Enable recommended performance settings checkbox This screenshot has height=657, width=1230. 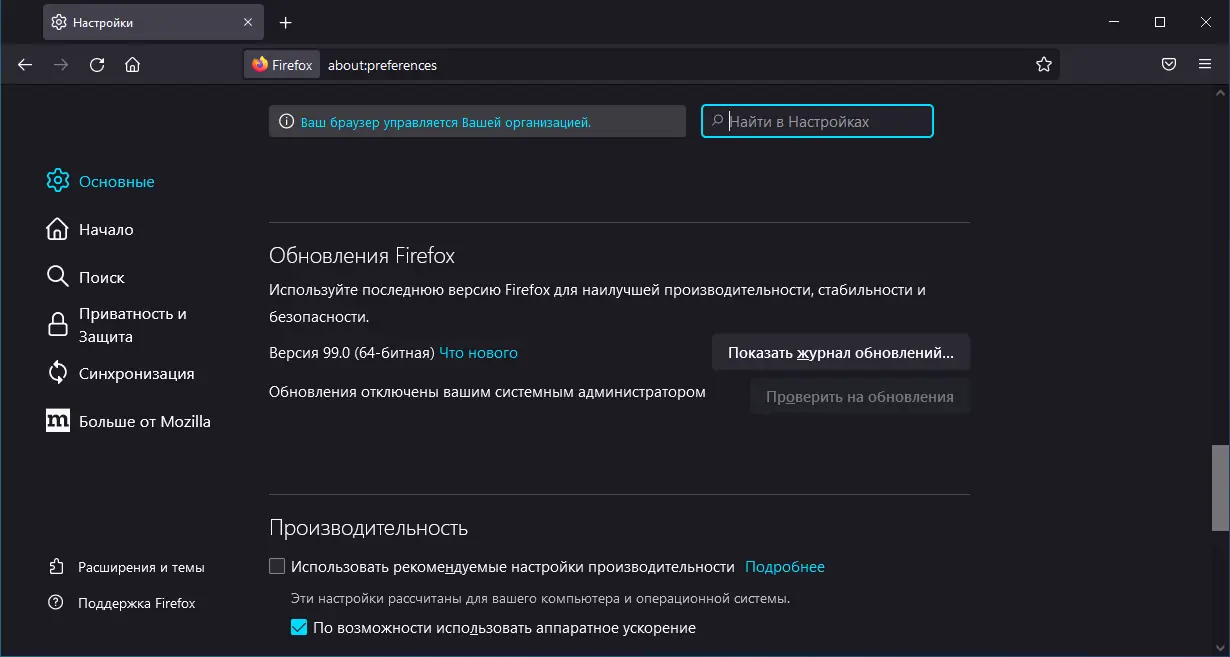pos(276,565)
